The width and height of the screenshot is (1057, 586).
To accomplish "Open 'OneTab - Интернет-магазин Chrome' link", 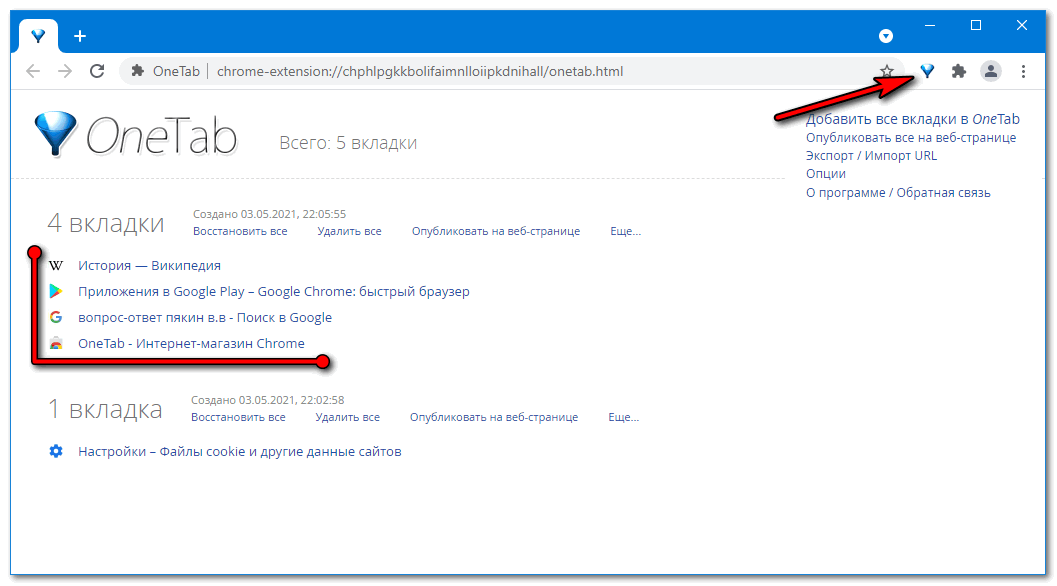I will (x=191, y=344).
